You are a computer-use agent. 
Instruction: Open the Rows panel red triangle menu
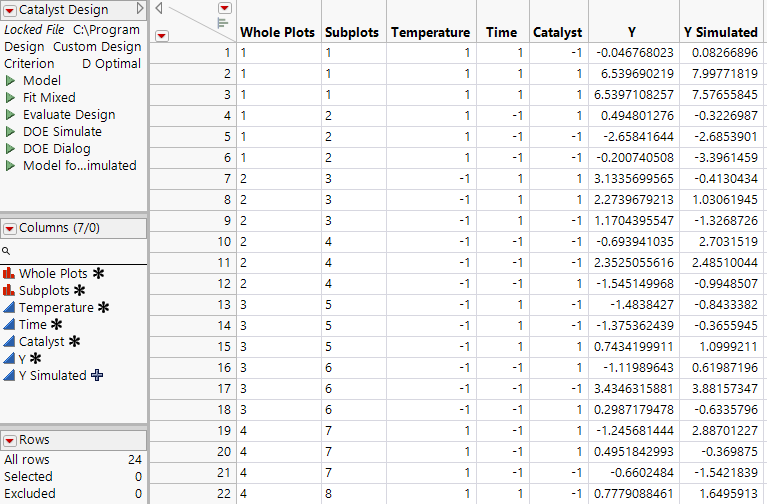(10, 440)
